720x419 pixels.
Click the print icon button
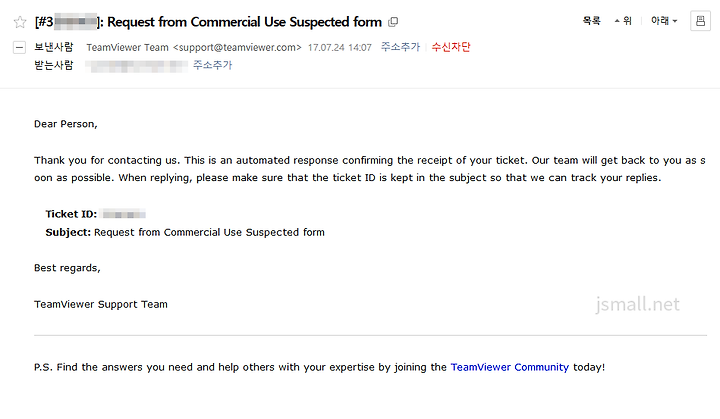click(700, 21)
